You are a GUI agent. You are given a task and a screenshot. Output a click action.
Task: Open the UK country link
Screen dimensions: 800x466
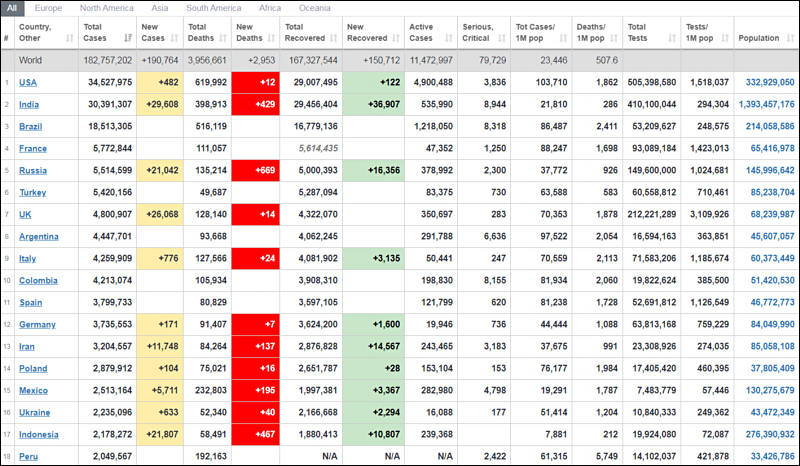point(25,214)
